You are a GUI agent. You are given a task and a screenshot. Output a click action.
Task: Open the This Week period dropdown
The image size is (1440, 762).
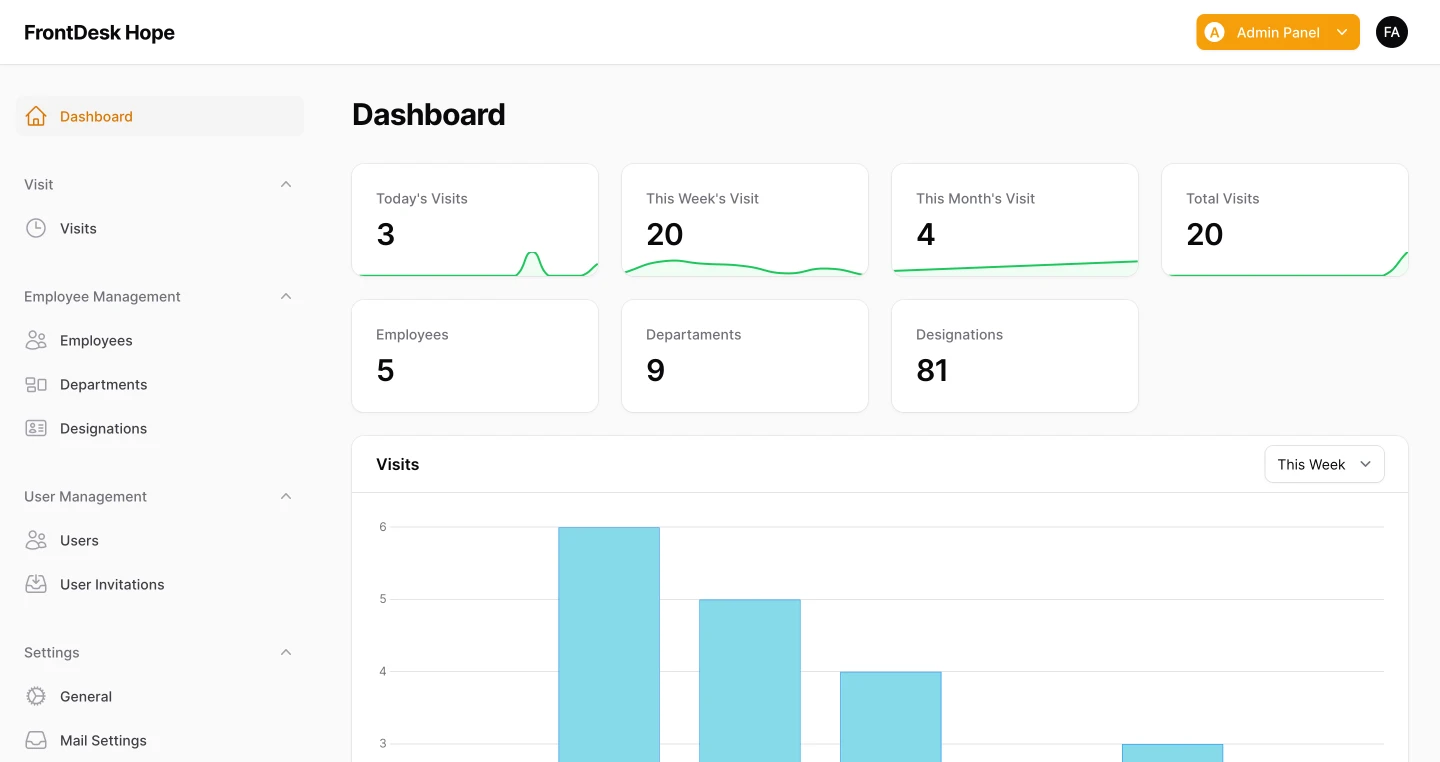point(1324,464)
